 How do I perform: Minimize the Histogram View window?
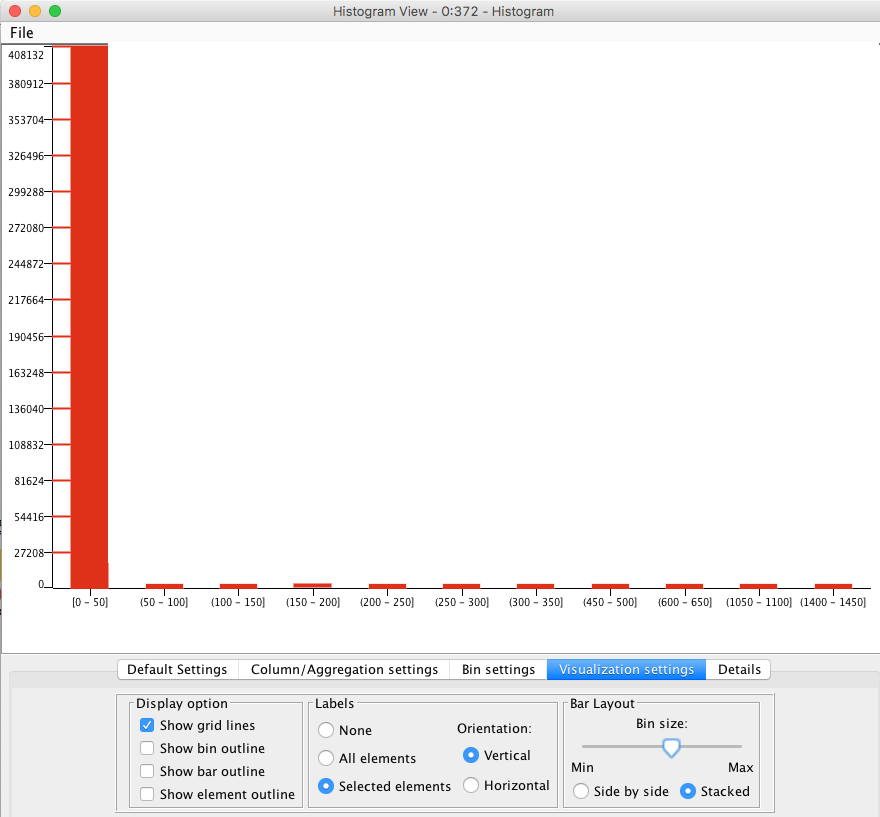[35, 11]
